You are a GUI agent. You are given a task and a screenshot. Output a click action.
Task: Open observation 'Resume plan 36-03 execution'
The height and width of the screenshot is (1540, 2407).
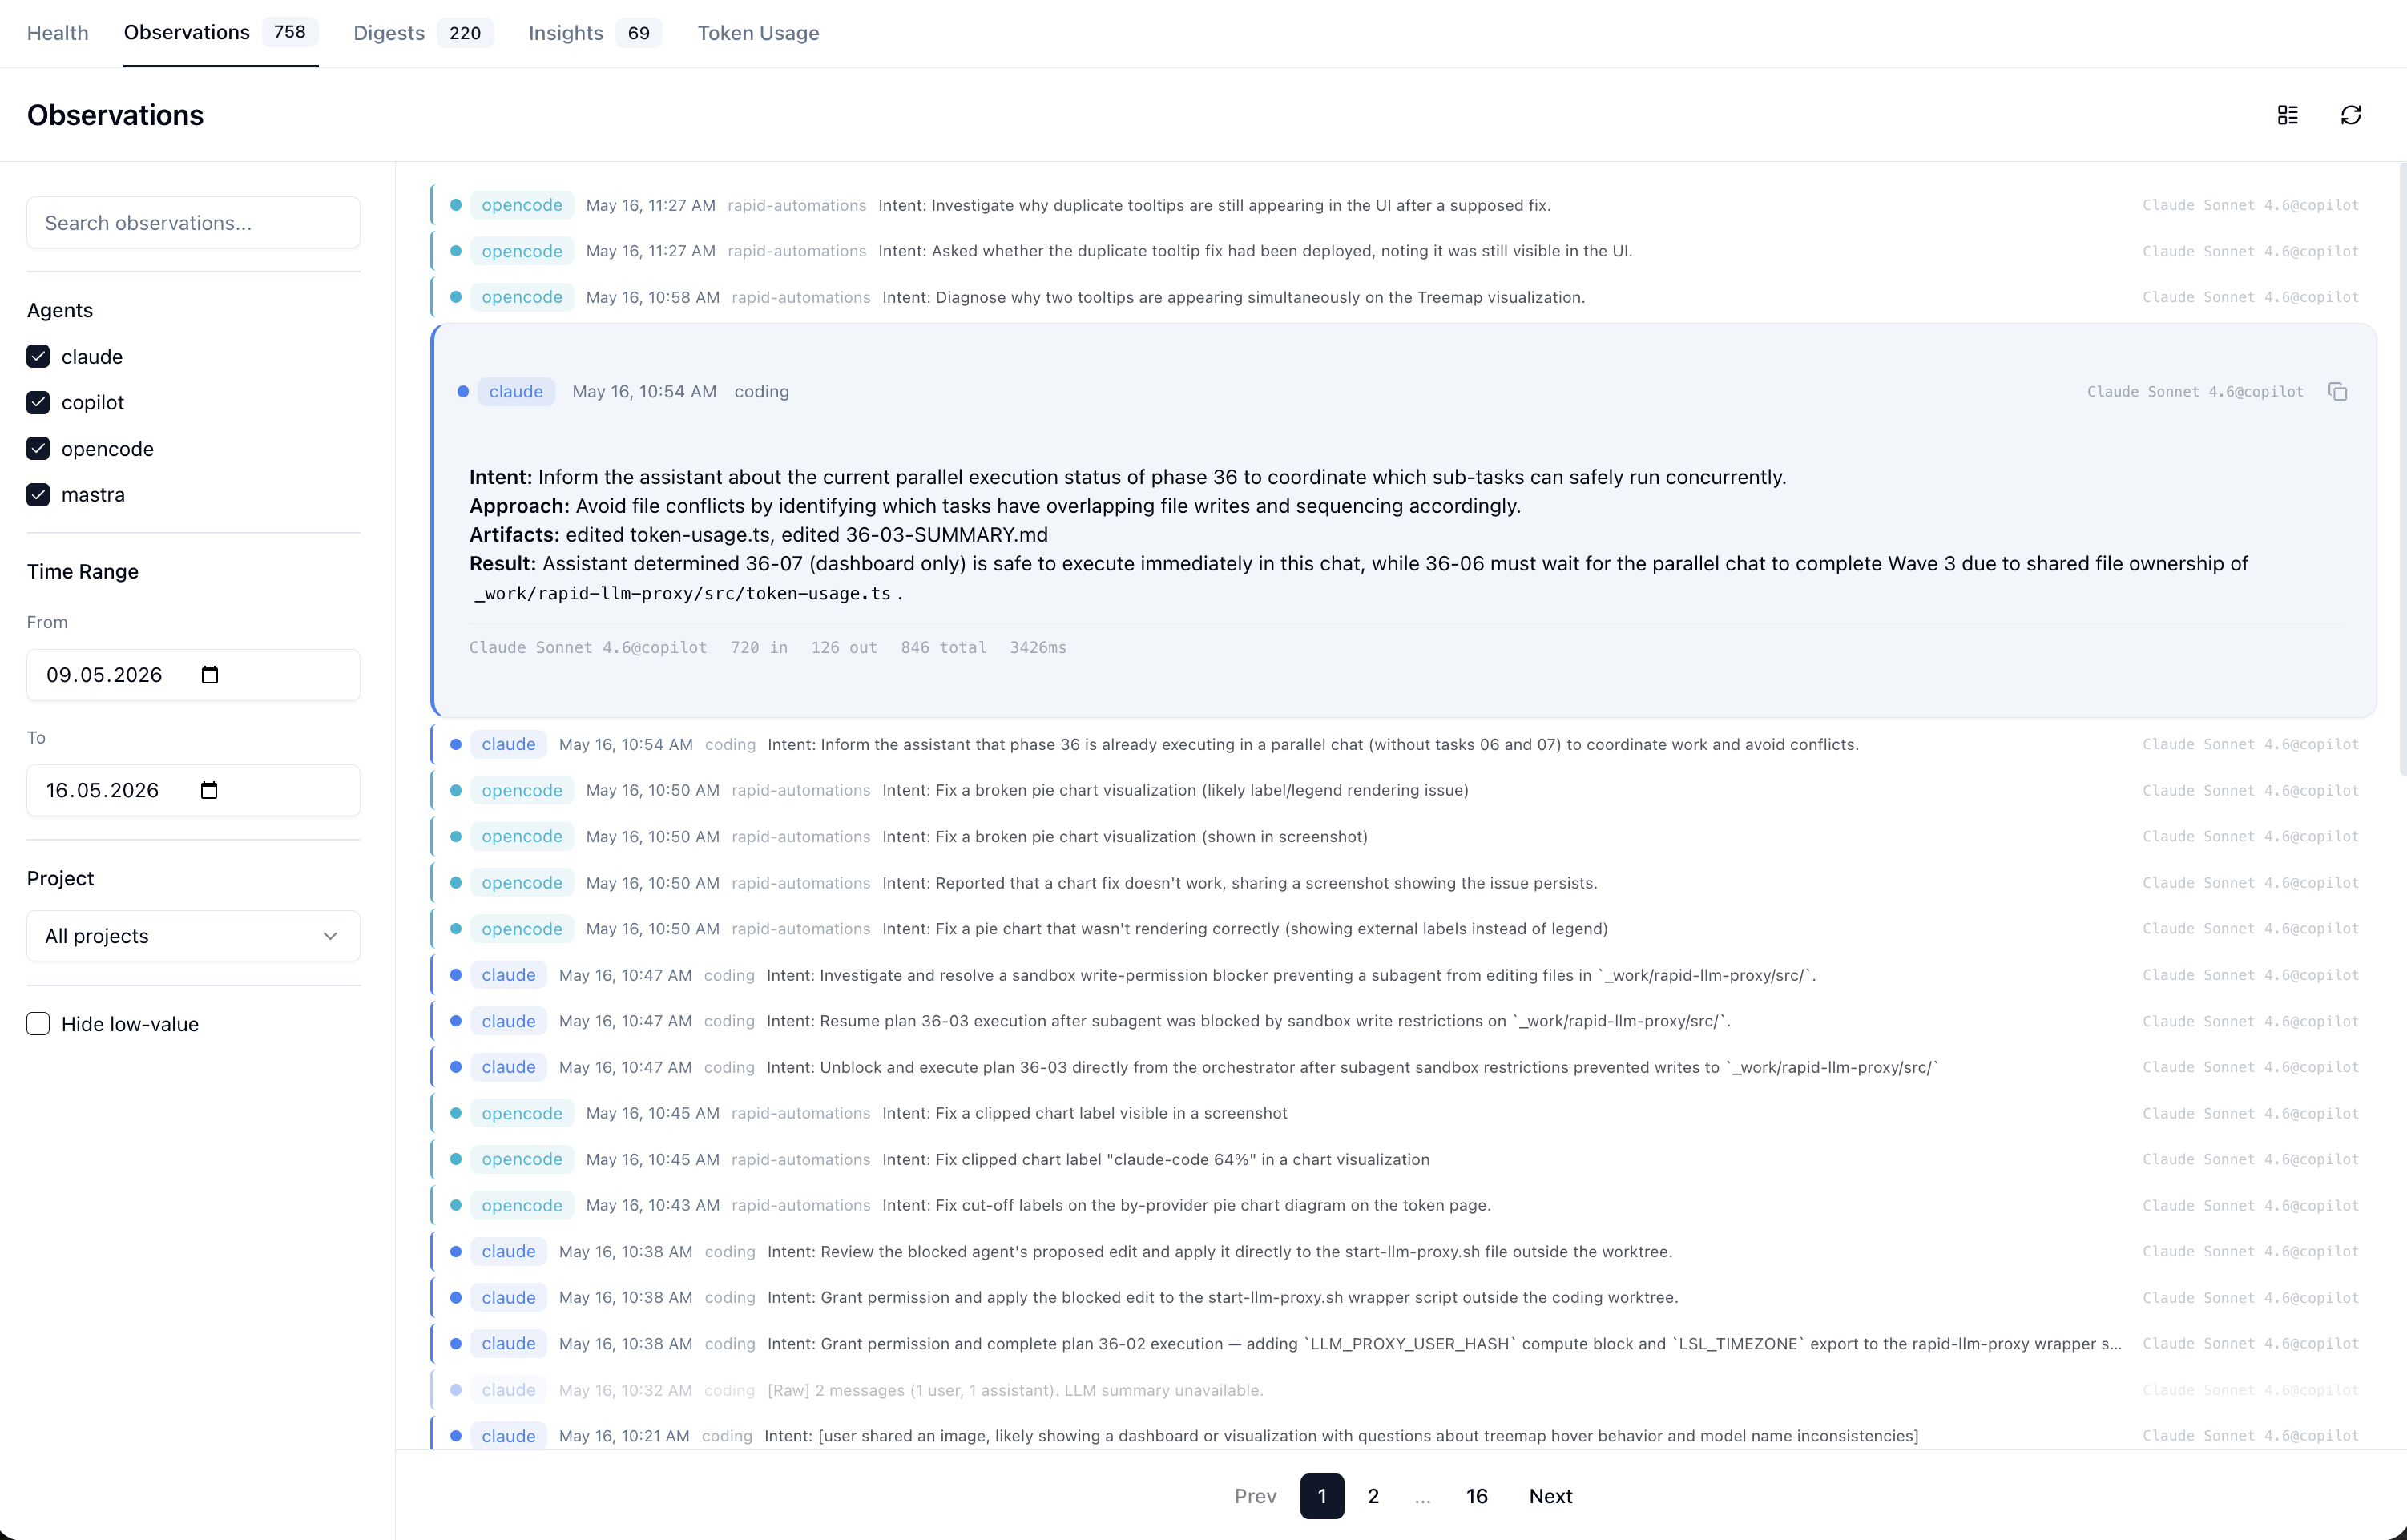(1404, 1021)
